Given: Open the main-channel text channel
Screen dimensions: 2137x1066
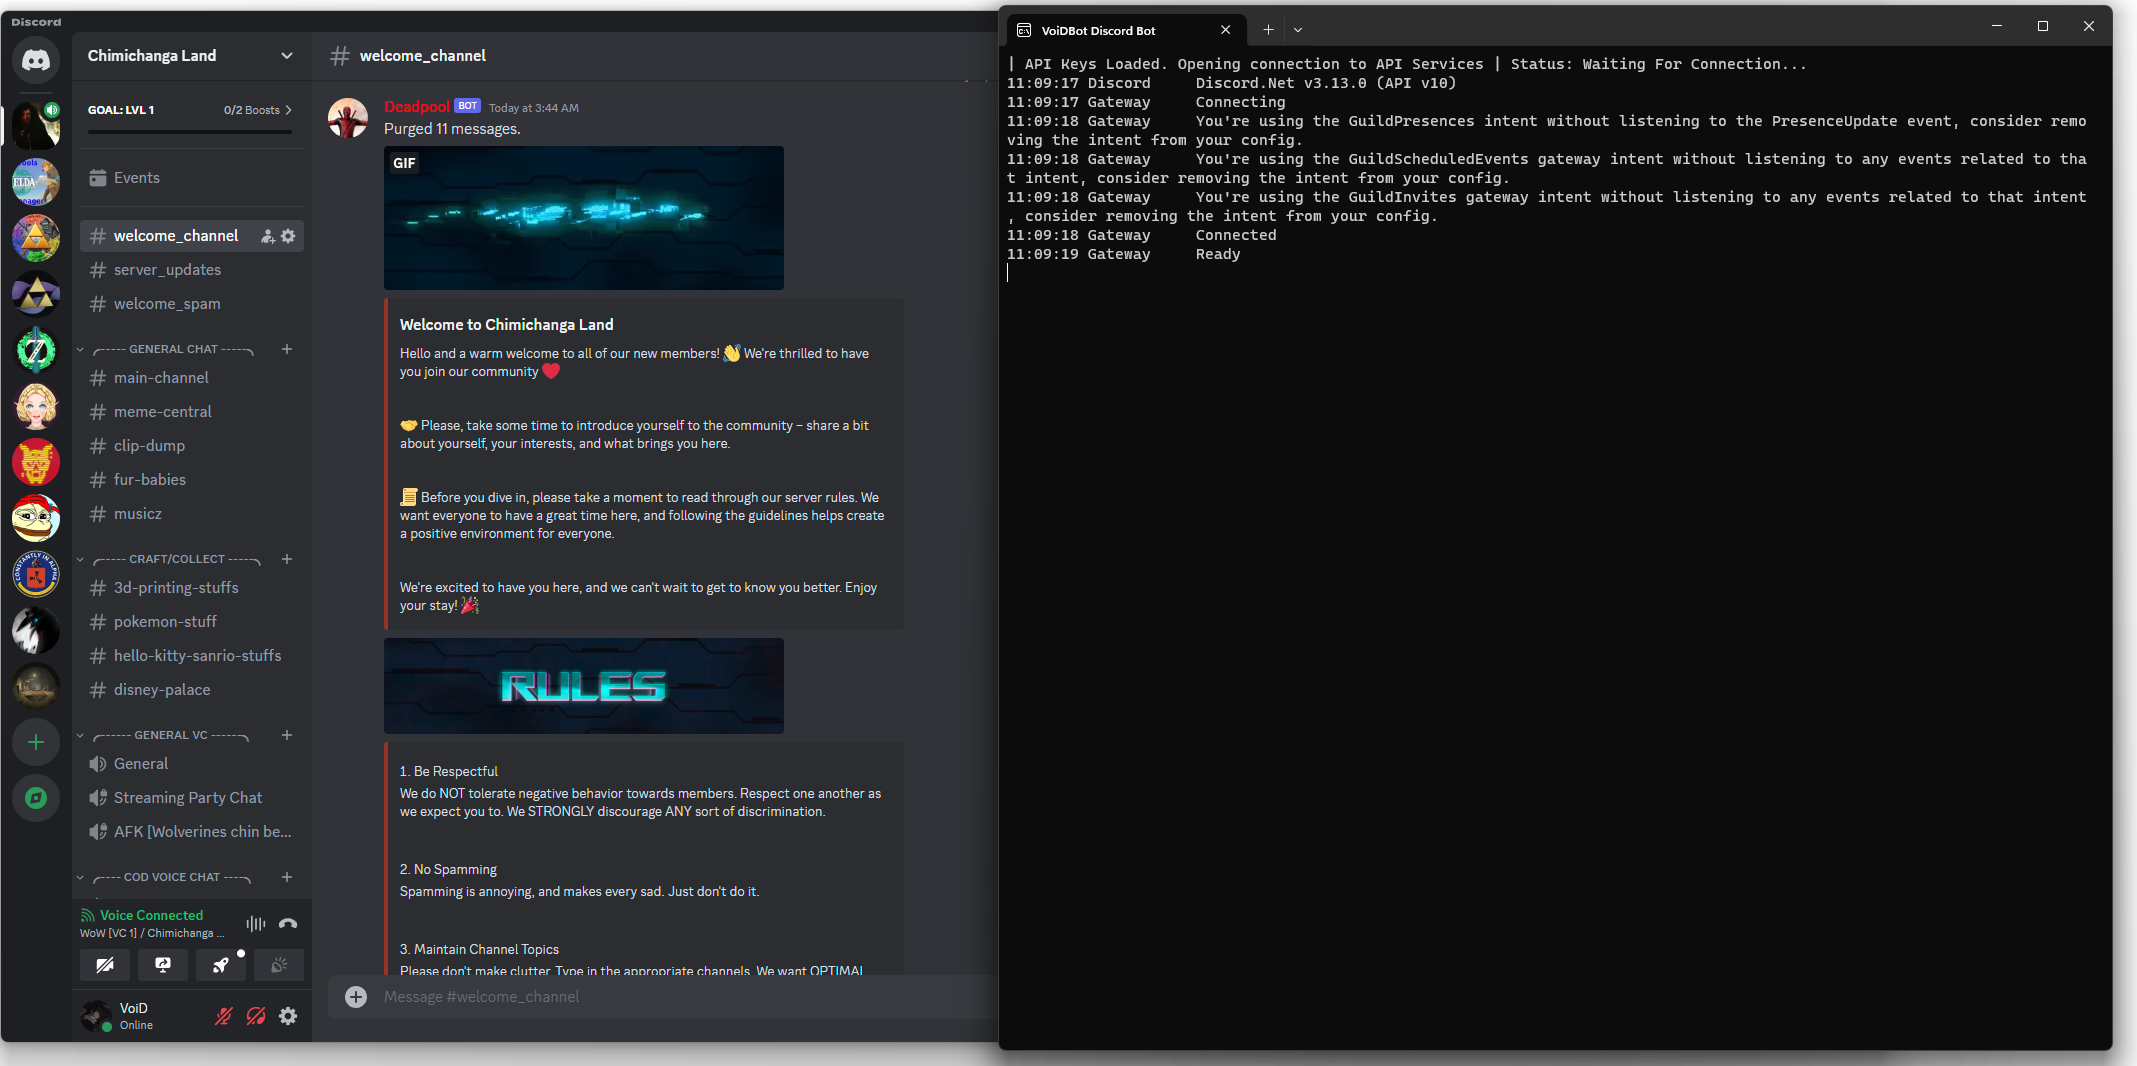Looking at the screenshot, I should pyautogui.click(x=192, y=378).
